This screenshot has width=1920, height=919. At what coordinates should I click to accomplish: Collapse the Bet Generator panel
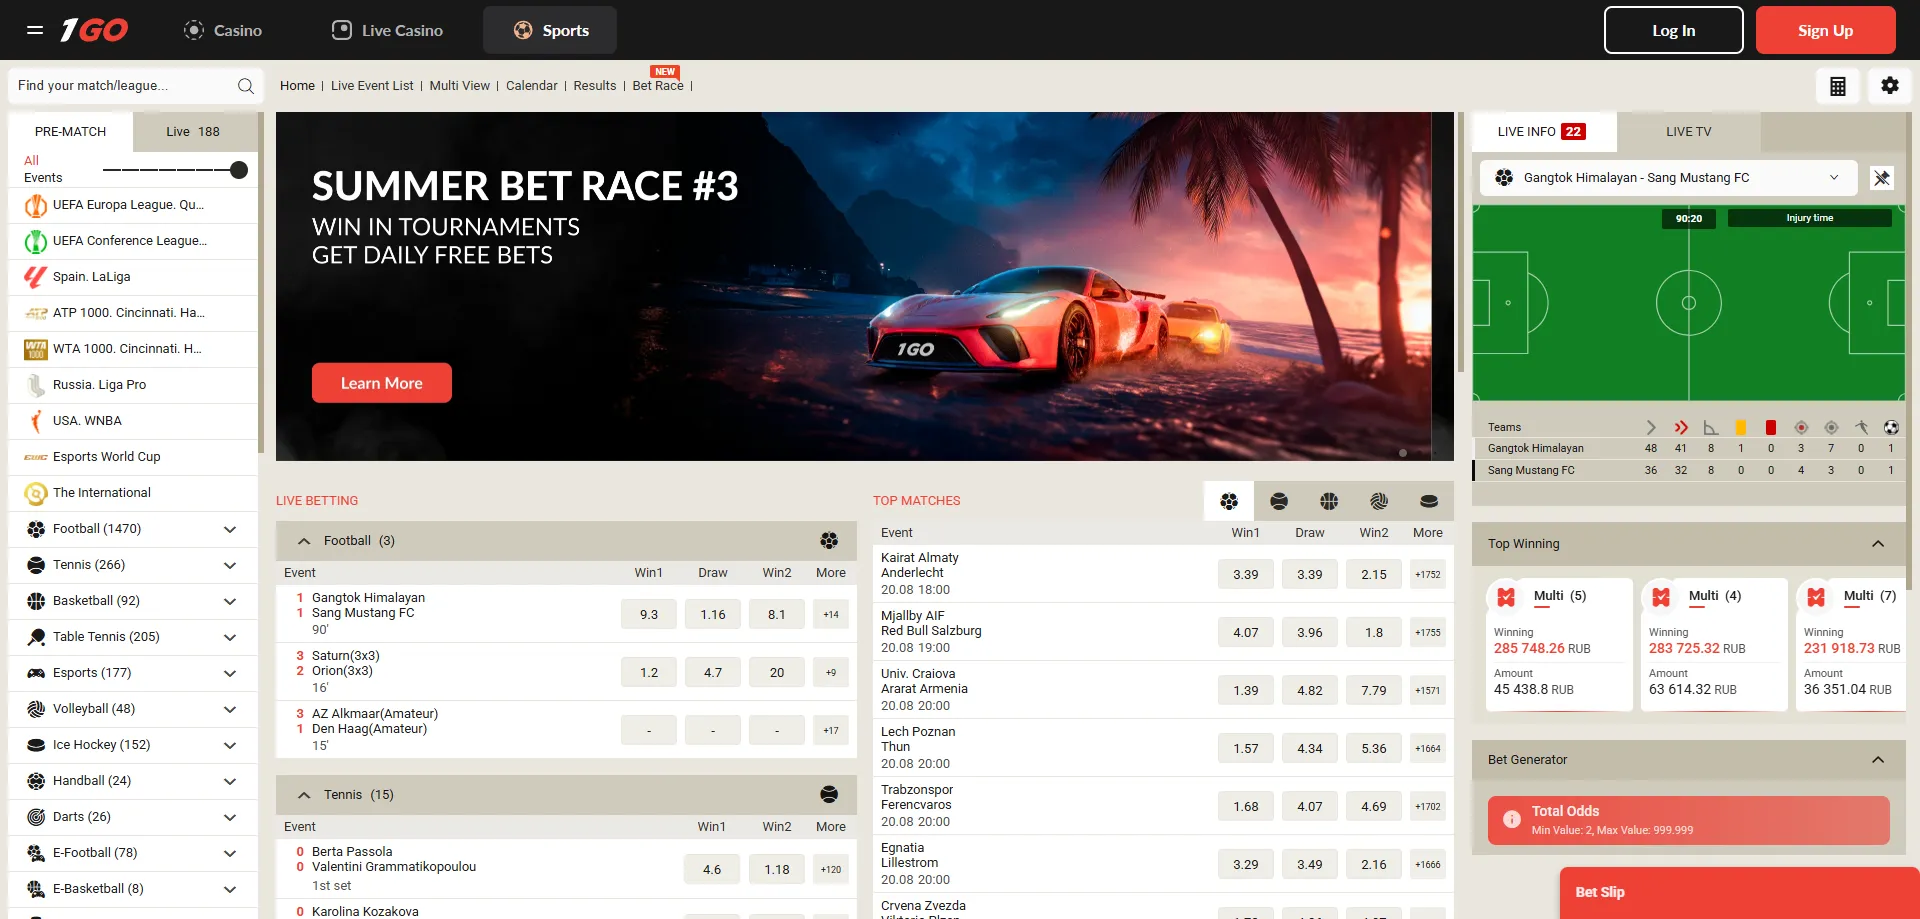coord(1878,760)
